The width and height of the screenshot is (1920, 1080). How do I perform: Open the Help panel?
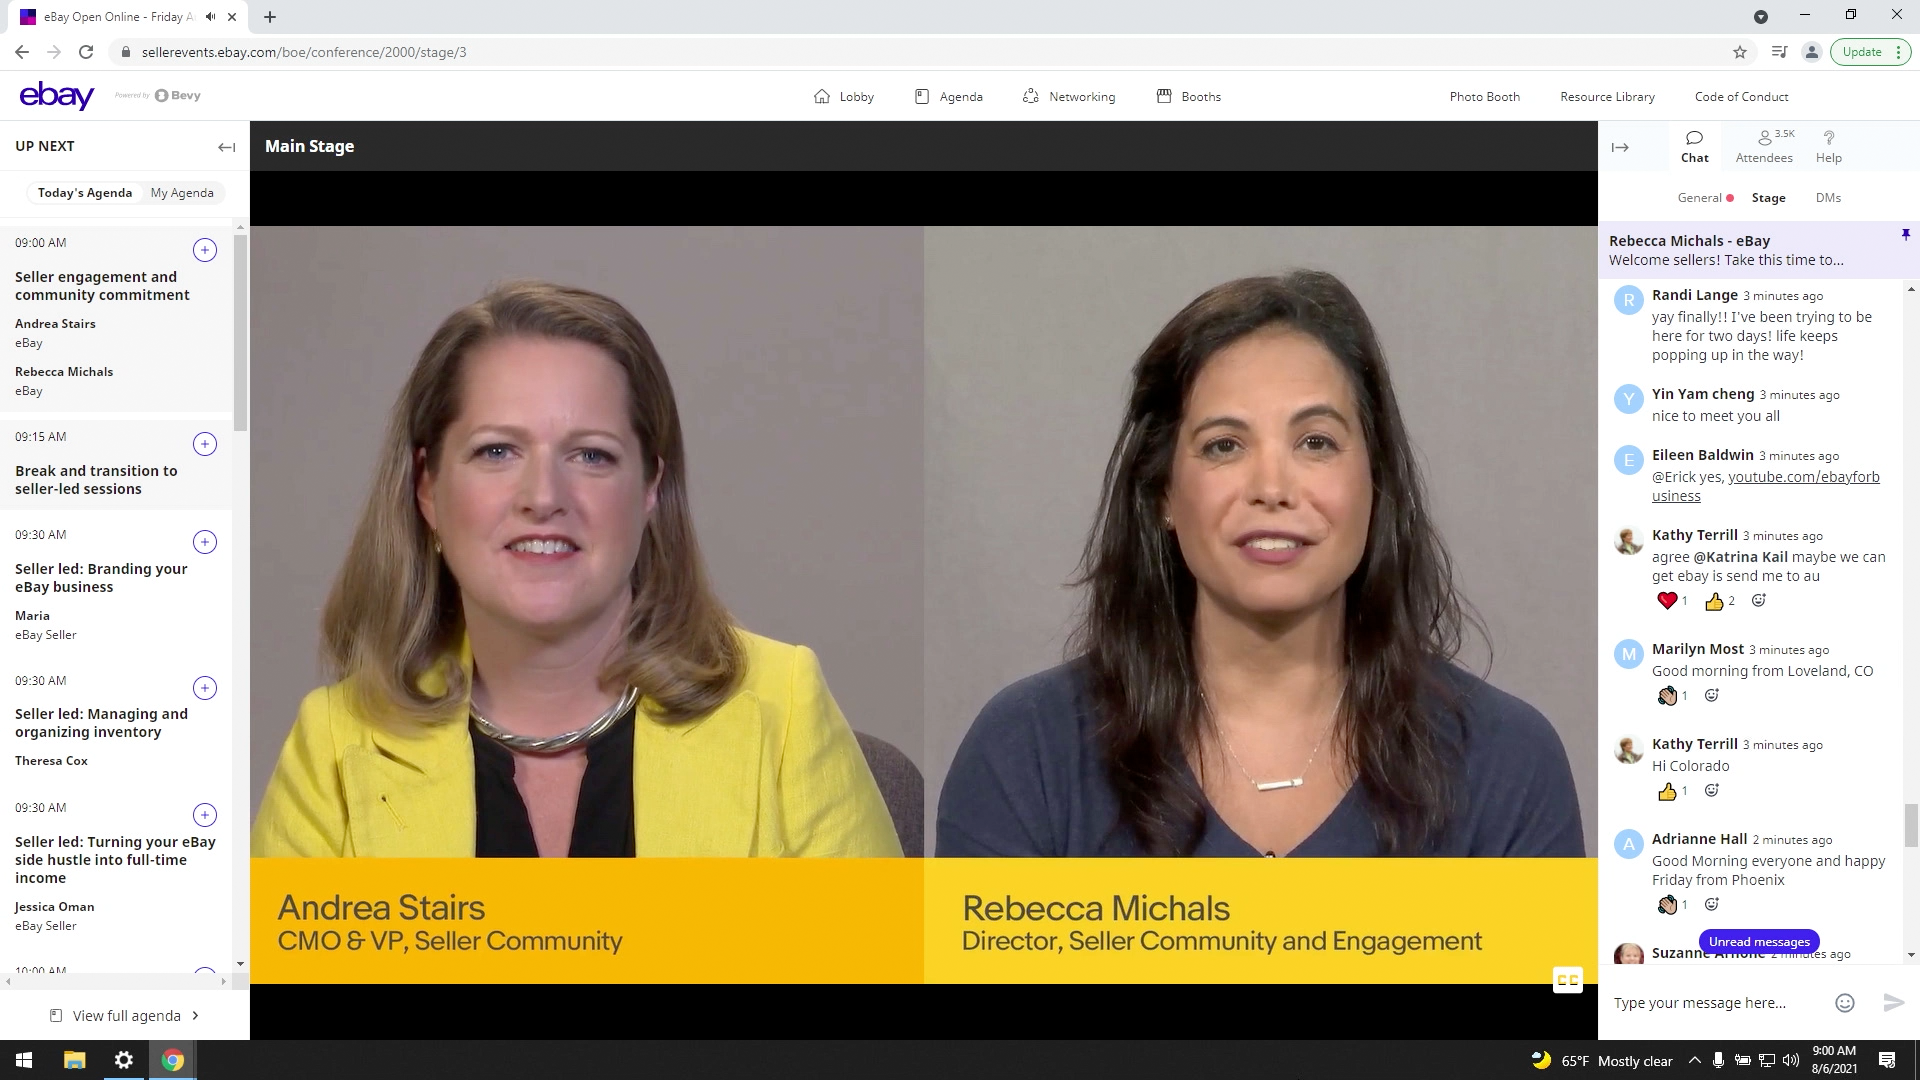tap(1828, 146)
